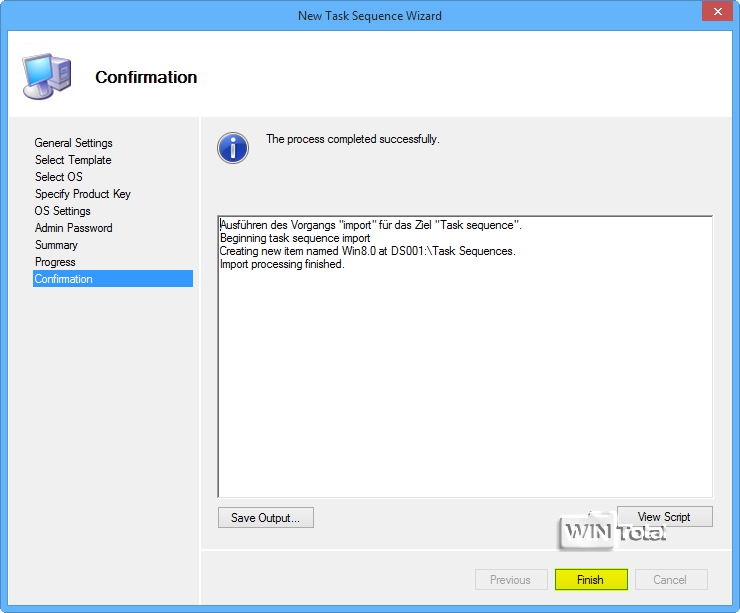Click 'Creating new item named Win8.0' line
Image resolution: width=740 pixels, height=613 pixels.
pyautogui.click(x=368, y=251)
